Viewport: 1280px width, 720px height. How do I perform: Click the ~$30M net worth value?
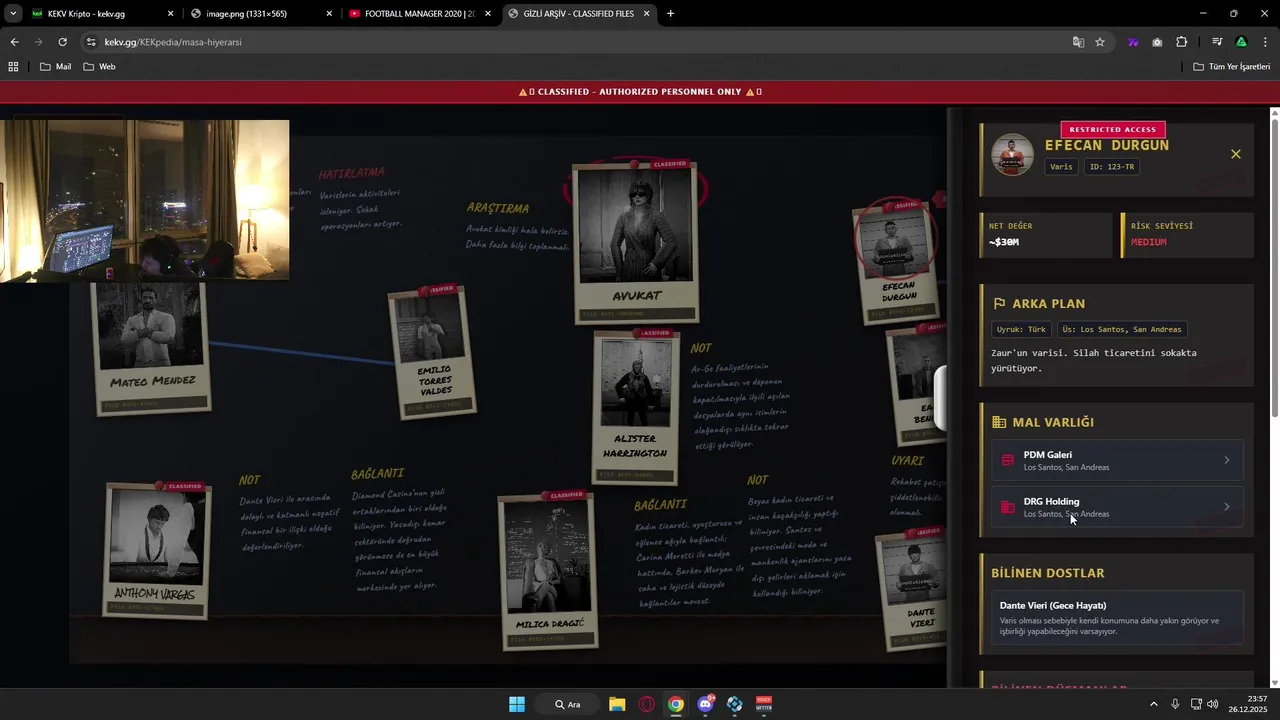pyautogui.click(x=1004, y=242)
